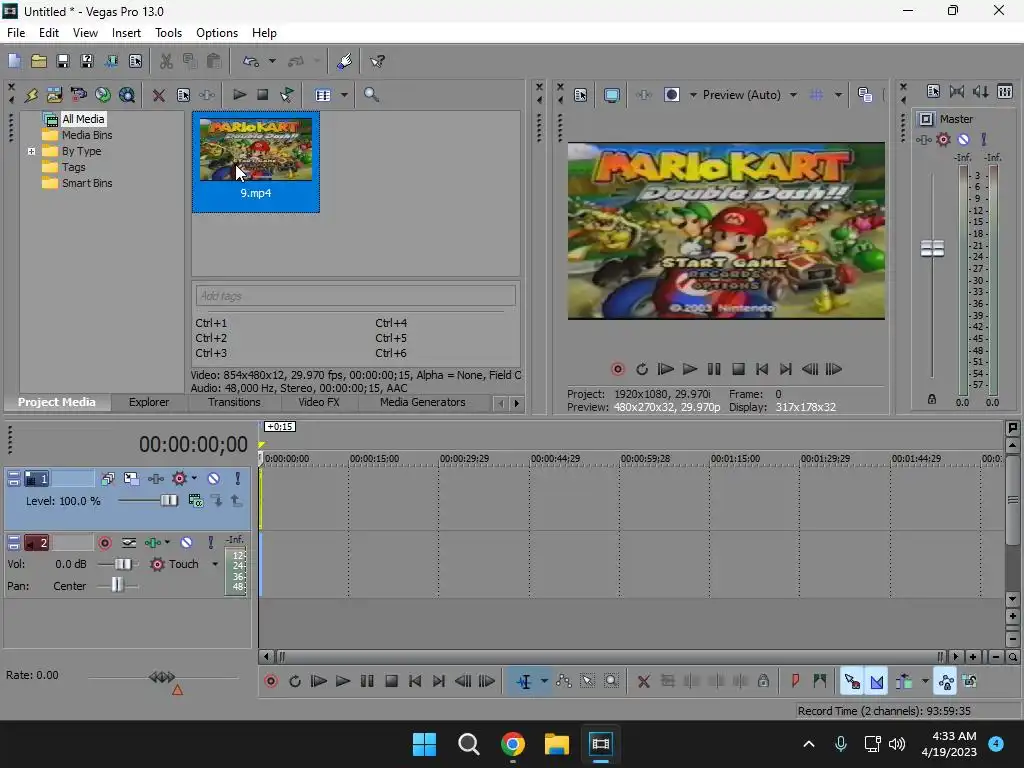Open view options dropdown in Project Media
The width and height of the screenshot is (1024, 768).
[344, 95]
